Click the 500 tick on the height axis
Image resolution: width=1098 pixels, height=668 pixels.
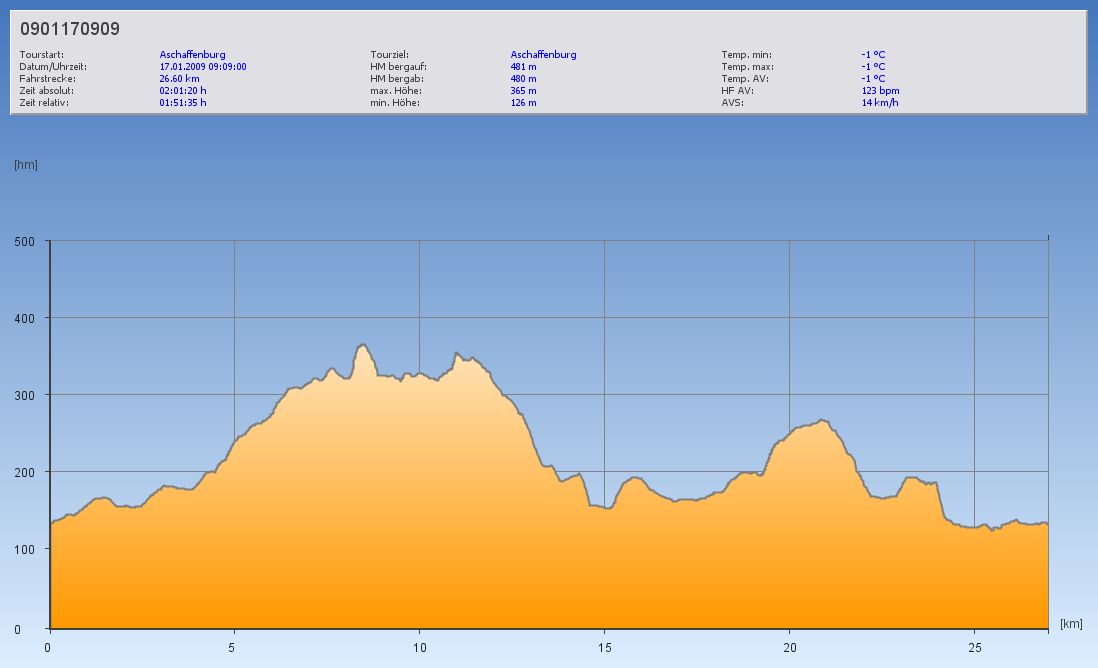click(x=24, y=241)
